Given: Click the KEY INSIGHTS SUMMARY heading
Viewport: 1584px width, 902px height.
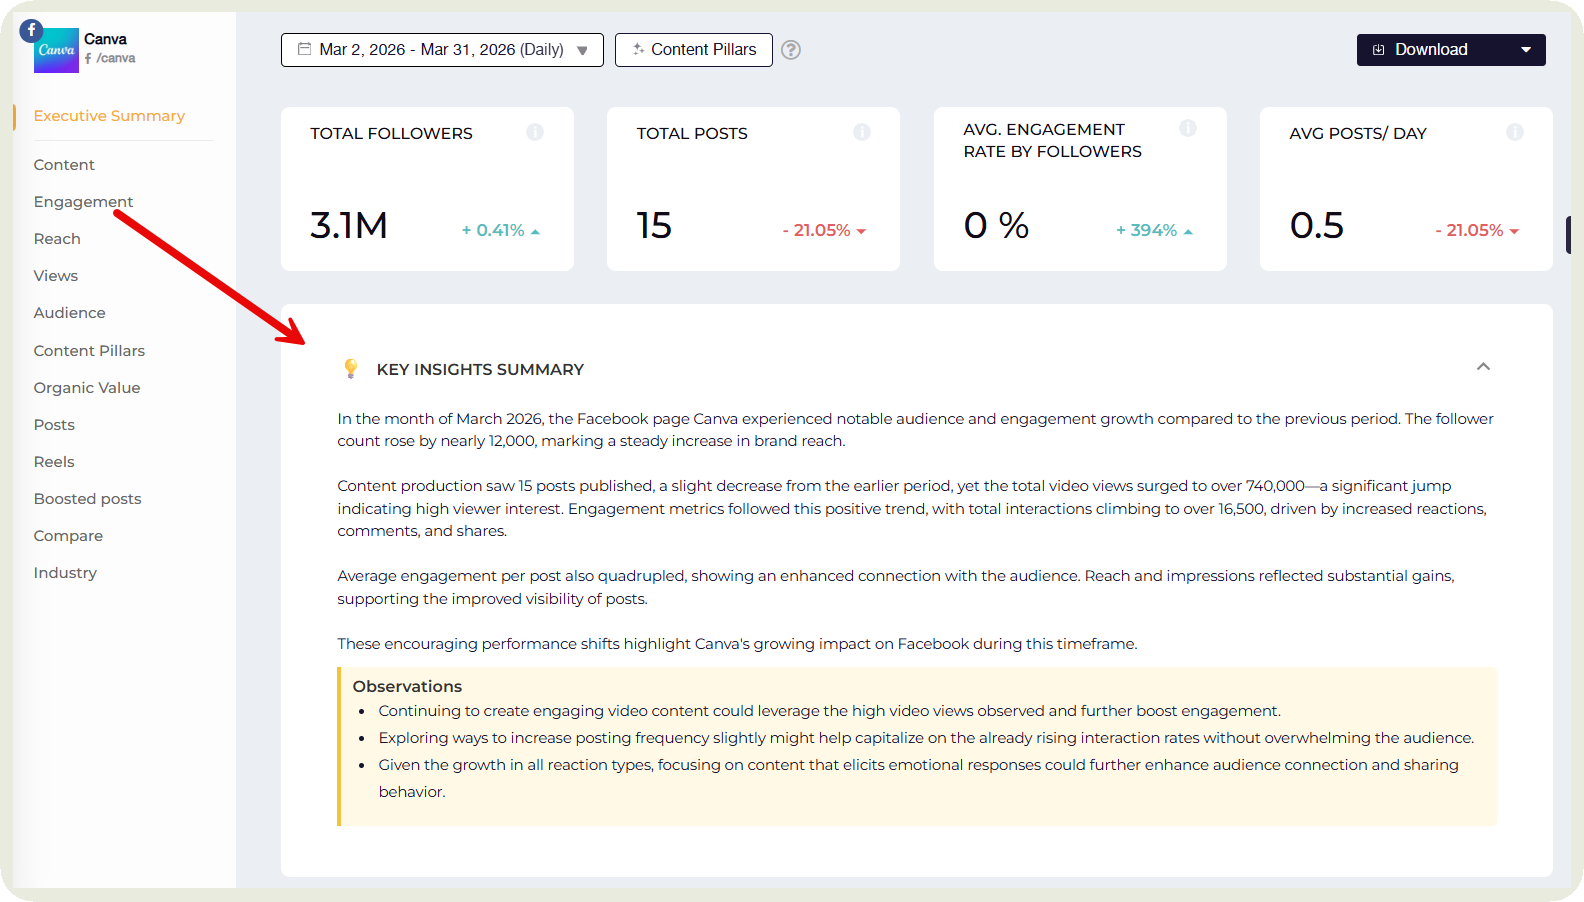Looking at the screenshot, I should coord(480,370).
